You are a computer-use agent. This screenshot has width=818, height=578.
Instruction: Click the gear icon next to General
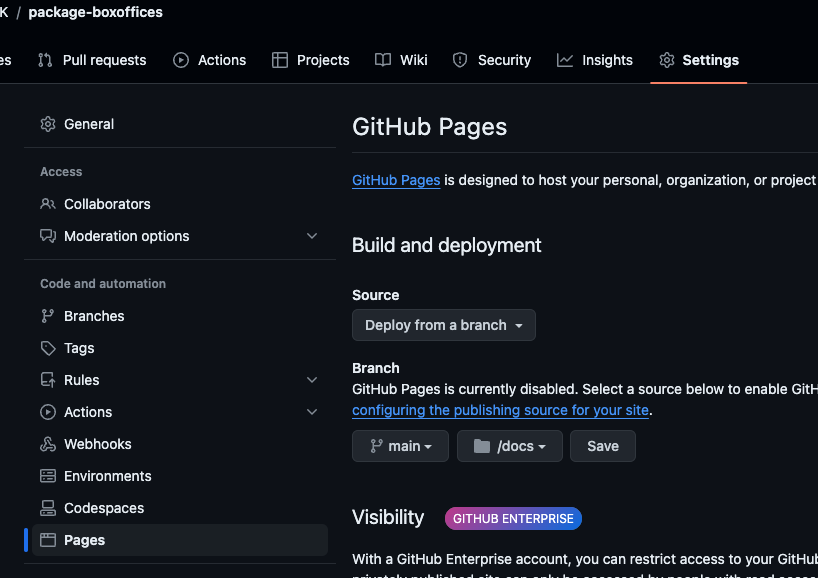(x=48, y=124)
